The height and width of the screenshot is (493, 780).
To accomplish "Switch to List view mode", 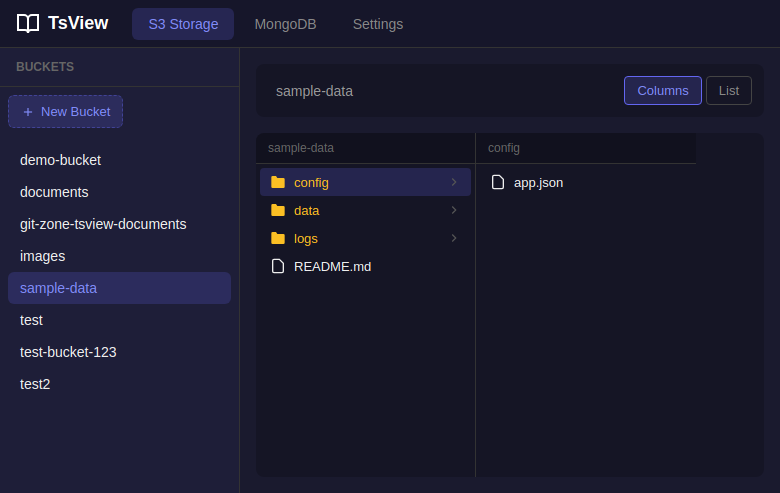I will click(x=728, y=91).
